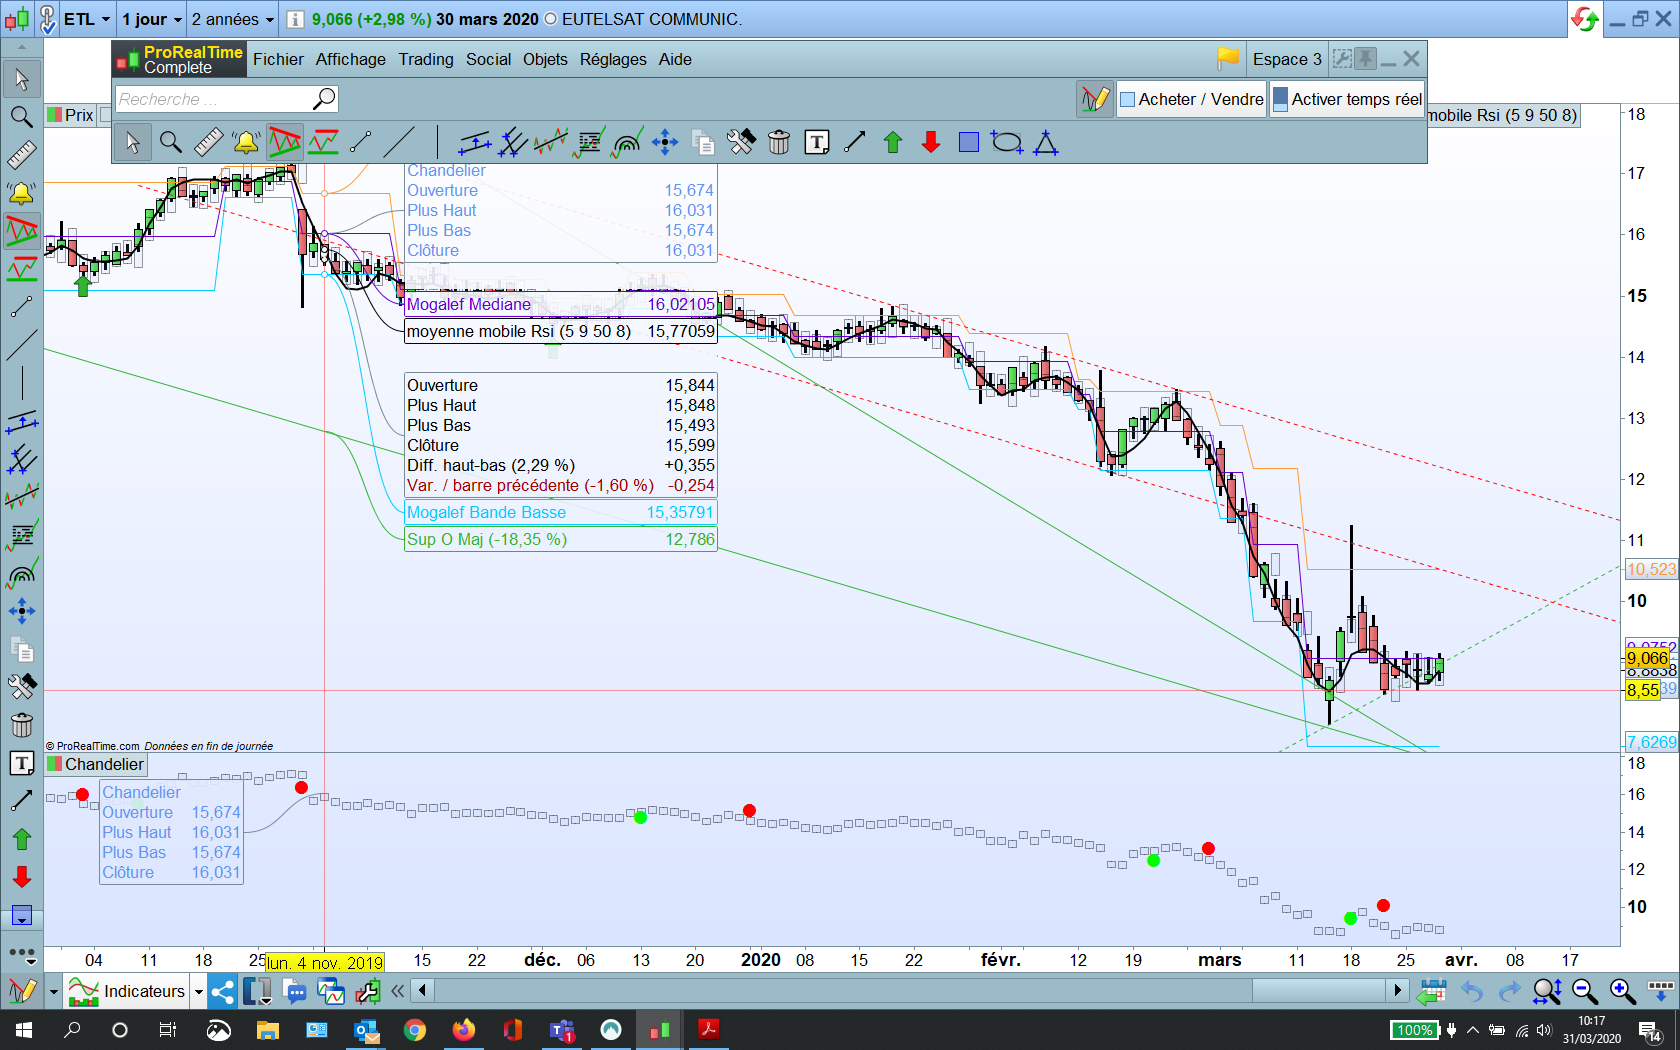Pick the Fibonacci arcs tool

627,143
